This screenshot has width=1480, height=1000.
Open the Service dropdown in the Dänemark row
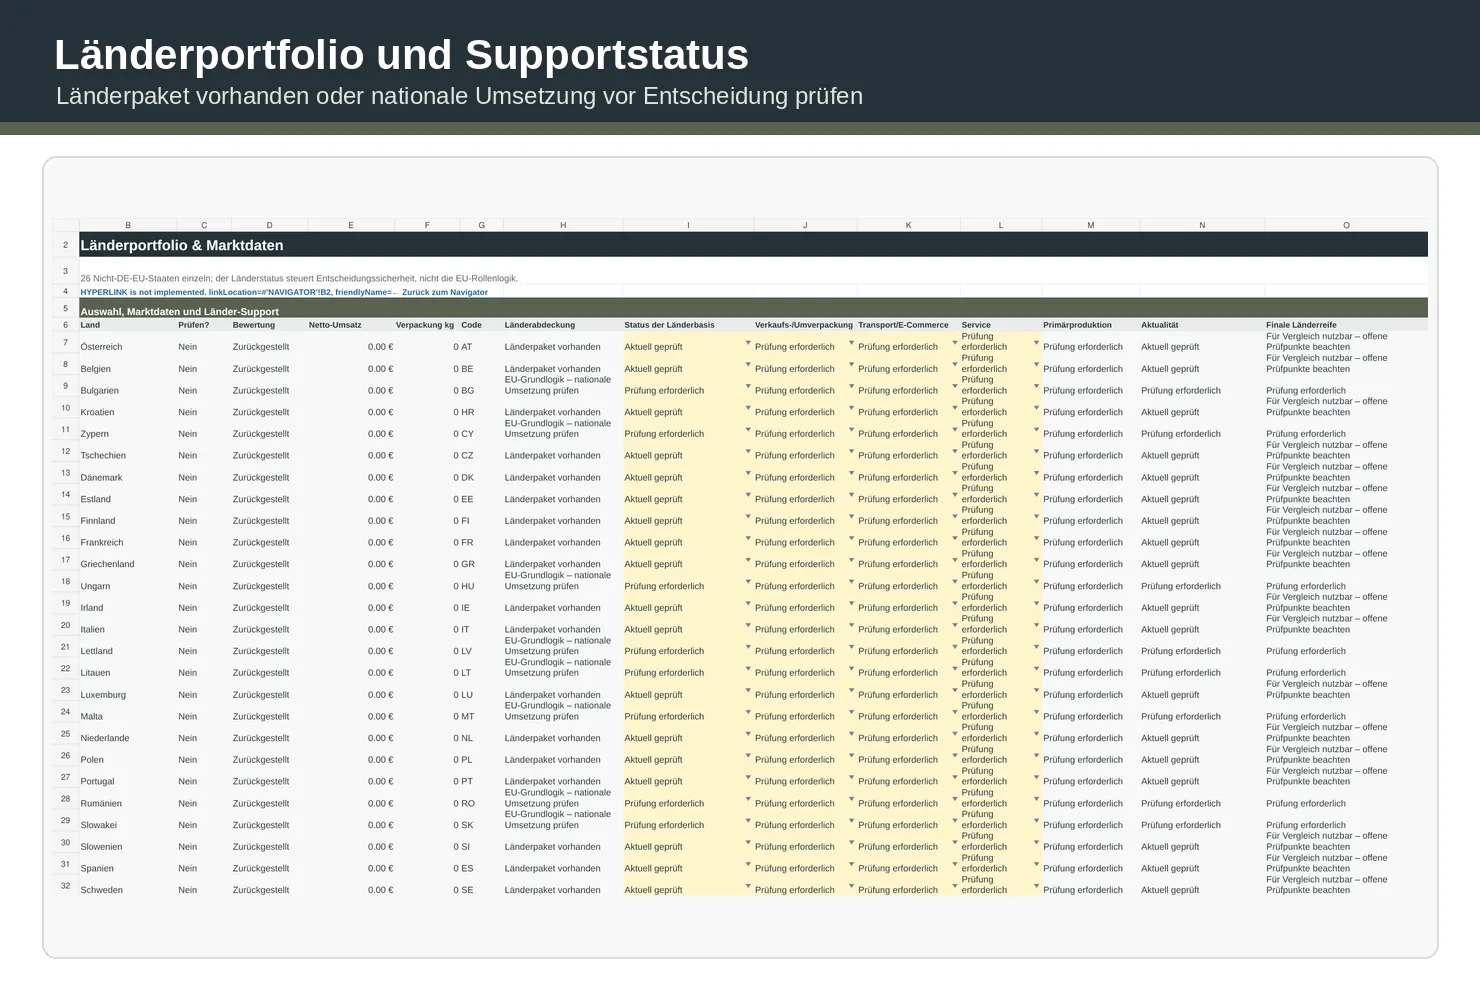[1037, 474]
